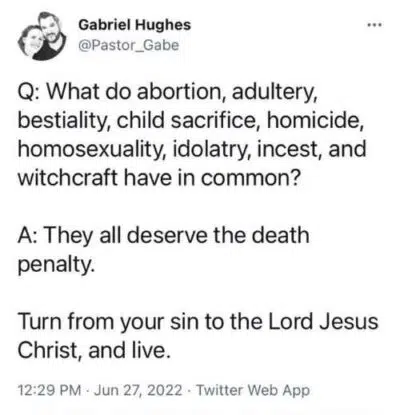Click the word 'homicide' in the tweet
The image size is (400, 415).
point(313,120)
